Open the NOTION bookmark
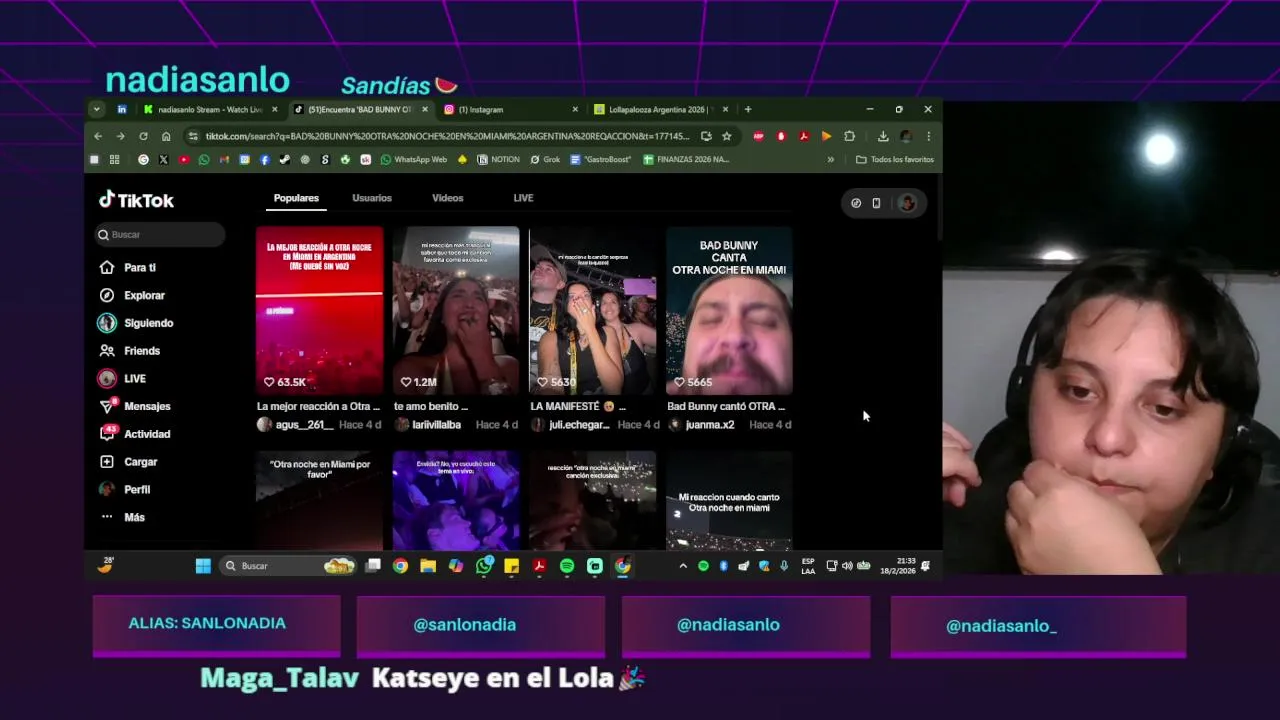Image resolution: width=1280 pixels, height=720 pixels. [498, 159]
